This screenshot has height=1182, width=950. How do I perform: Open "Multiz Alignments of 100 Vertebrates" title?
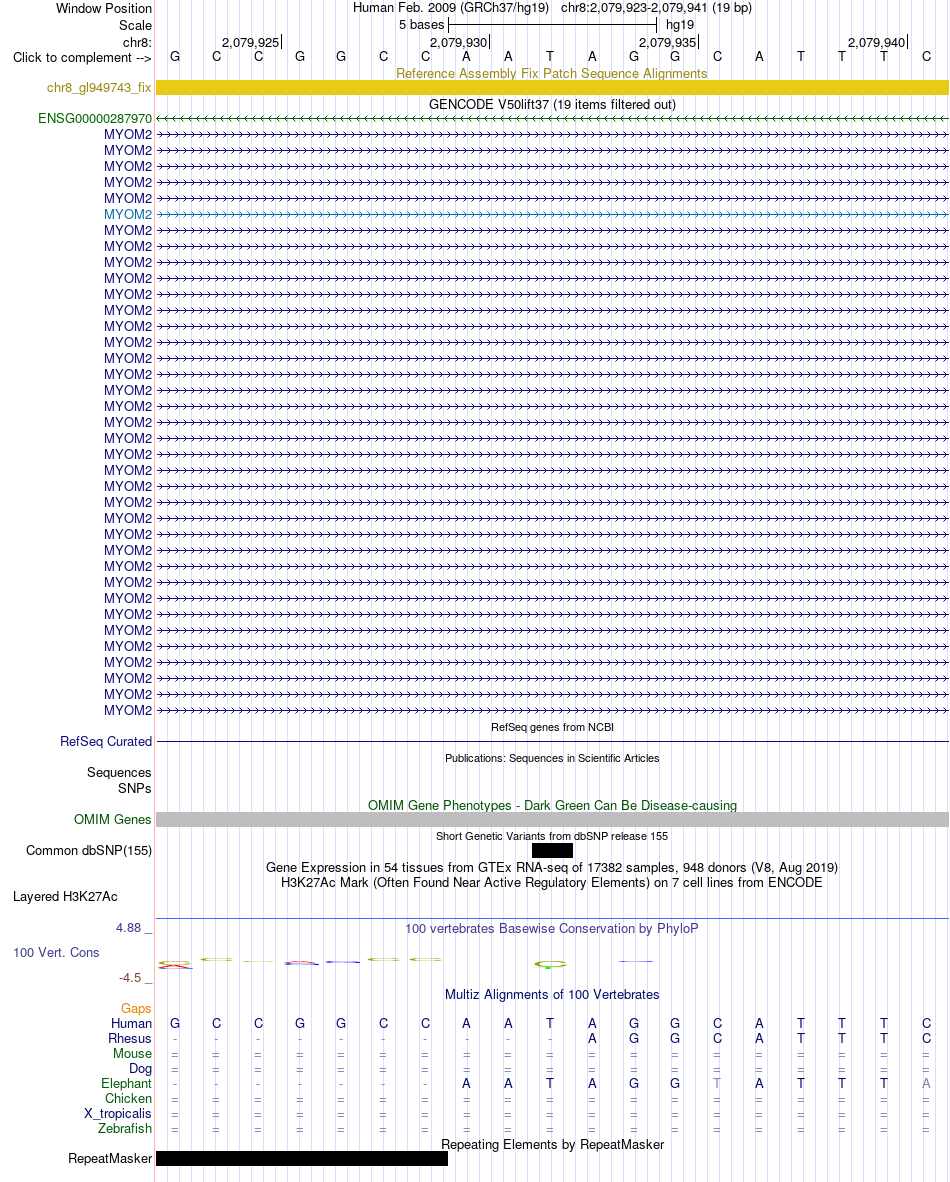(x=552, y=994)
